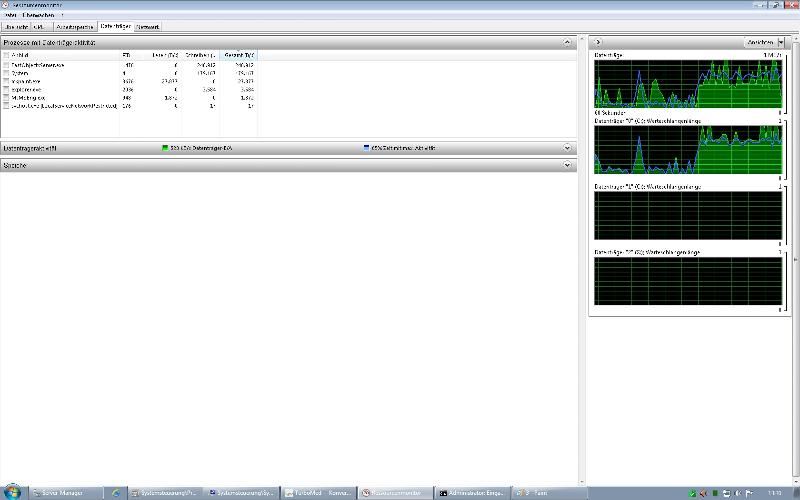Click the network tray icon
The image size is (800, 500).
[x=726, y=493]
